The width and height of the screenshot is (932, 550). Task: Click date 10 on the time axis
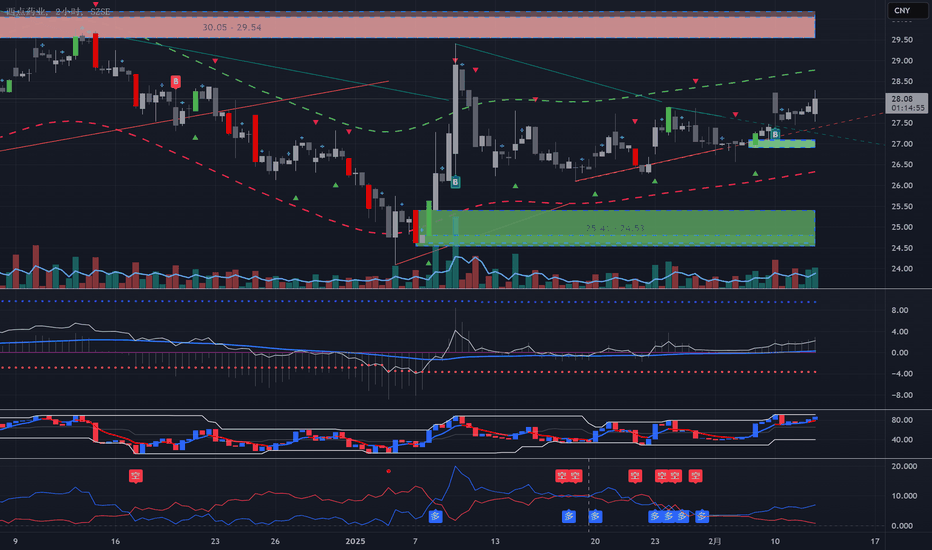pos(775,541)
